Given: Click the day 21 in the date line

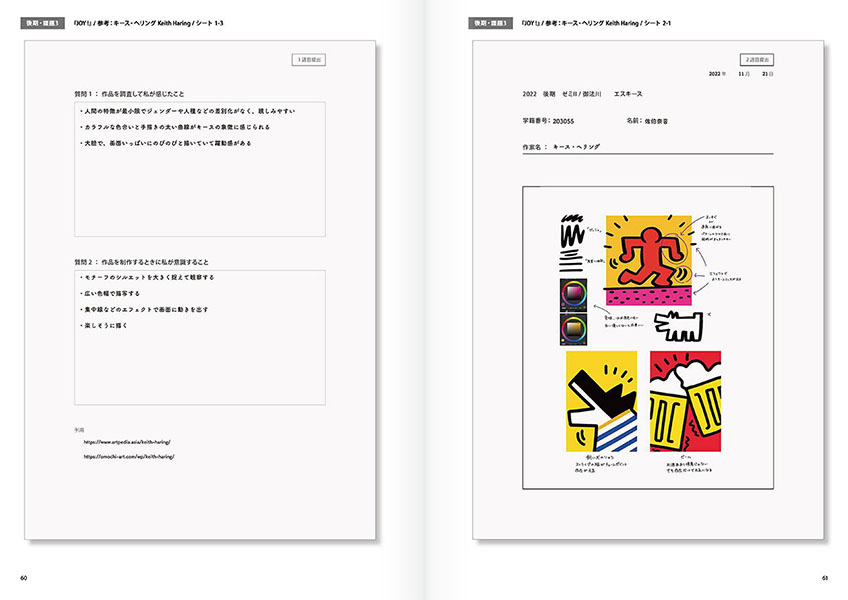Looking at the screenshot, I should pyautogui.click(x=767, y=74).
